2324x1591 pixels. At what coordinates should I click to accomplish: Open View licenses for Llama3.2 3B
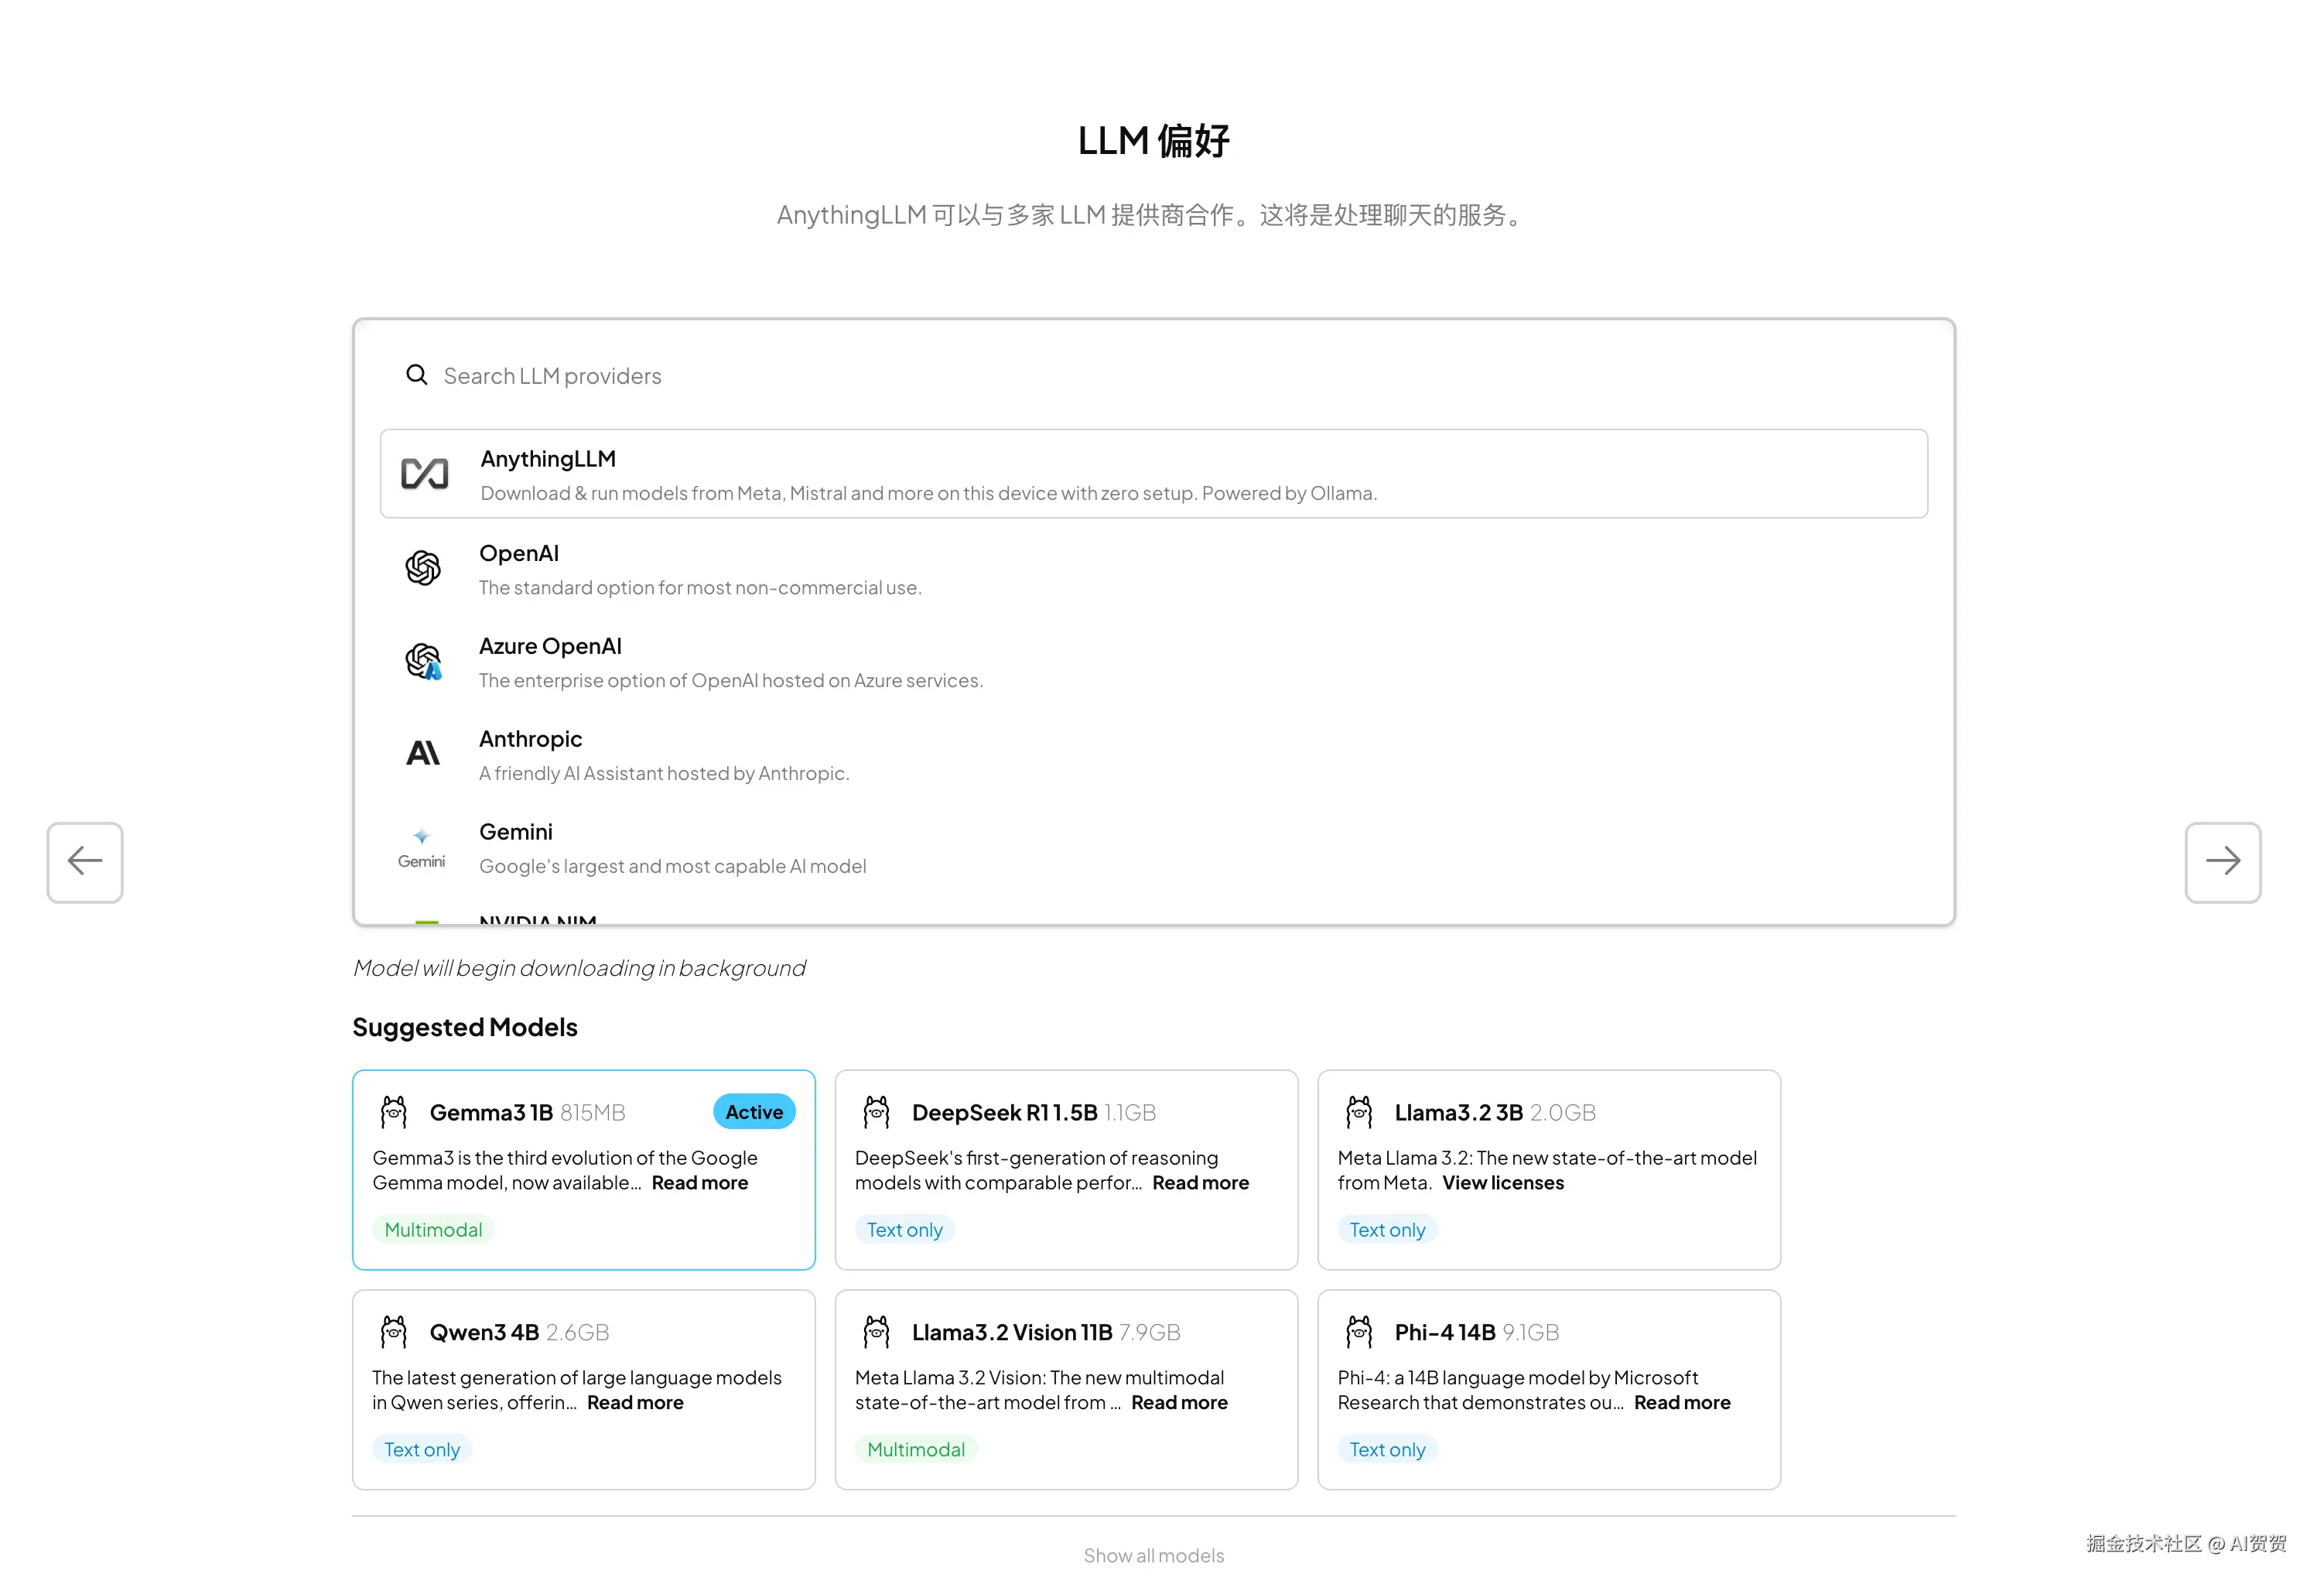1502,1183
